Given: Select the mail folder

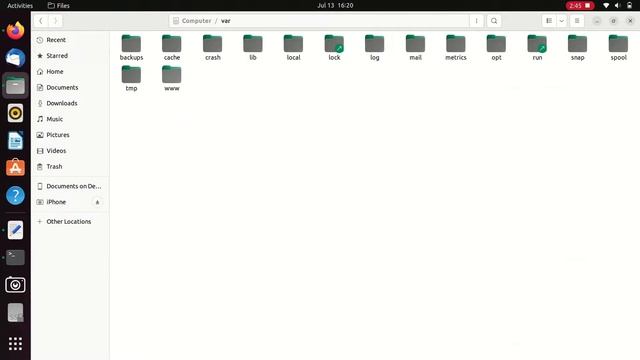Looking at the screenshot, I should click(x=415, y=48).
